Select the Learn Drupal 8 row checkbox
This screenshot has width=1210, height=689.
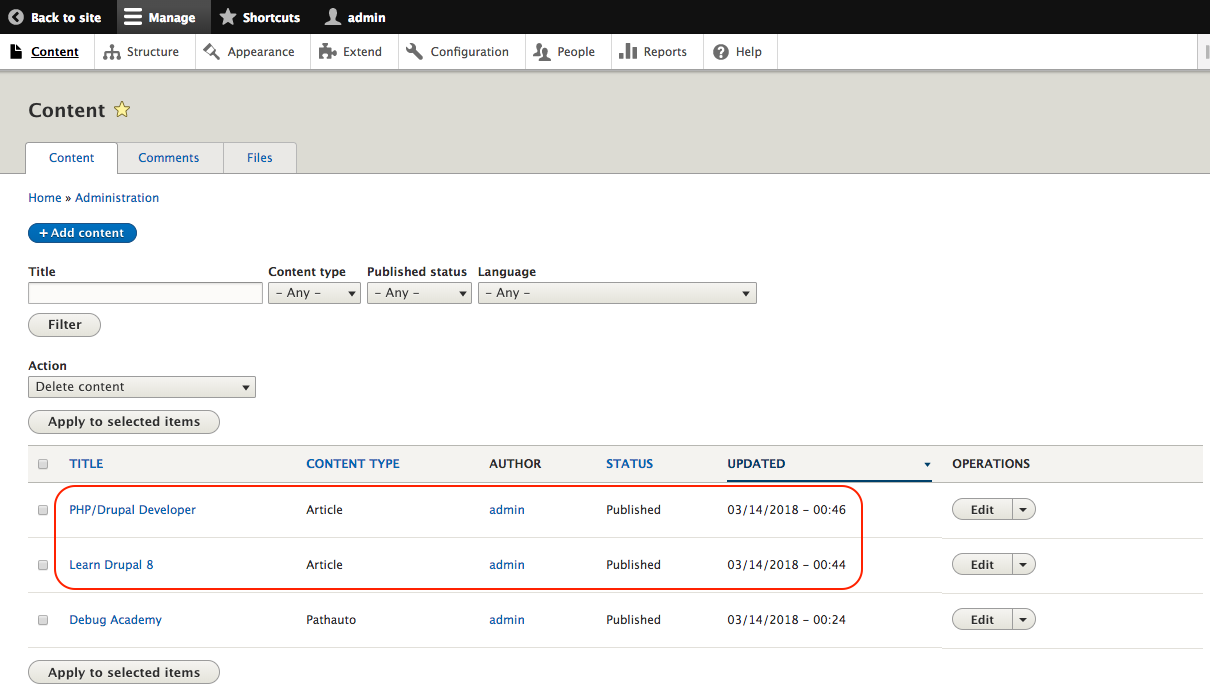[43, 565]
